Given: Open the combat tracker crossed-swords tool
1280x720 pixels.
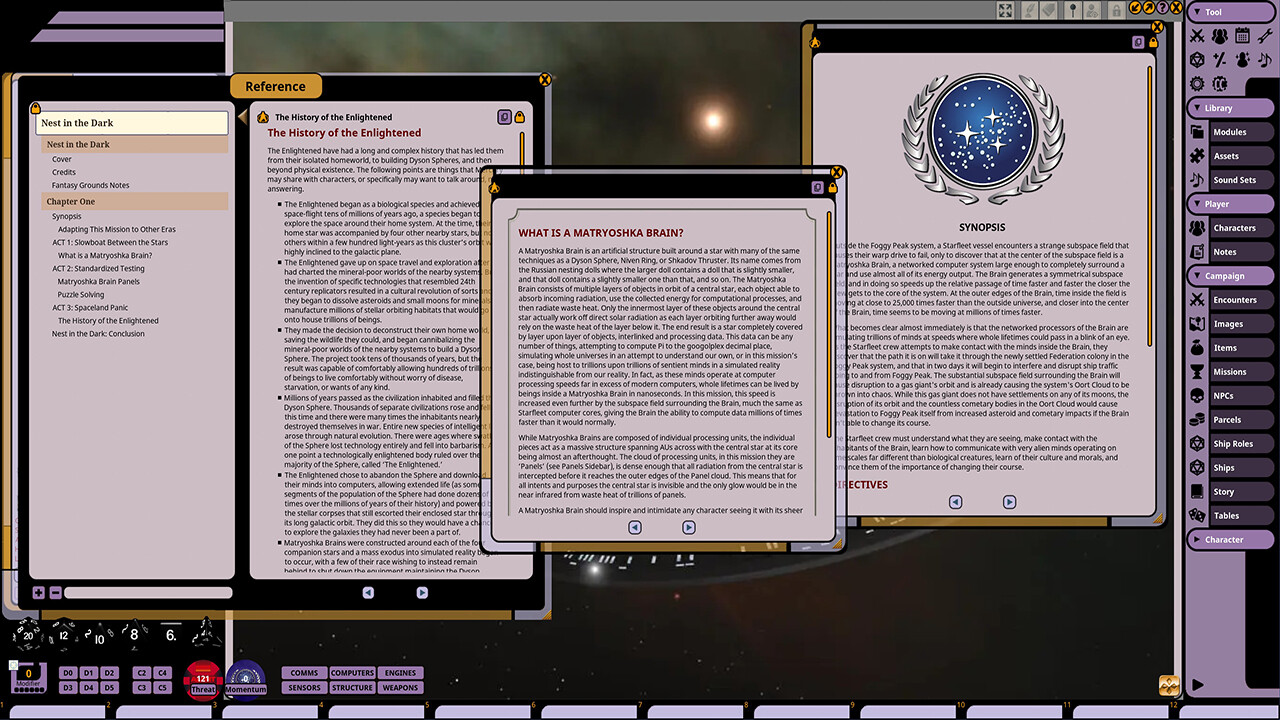Looking at the screenshot, I should click(x=1197, y=36).
